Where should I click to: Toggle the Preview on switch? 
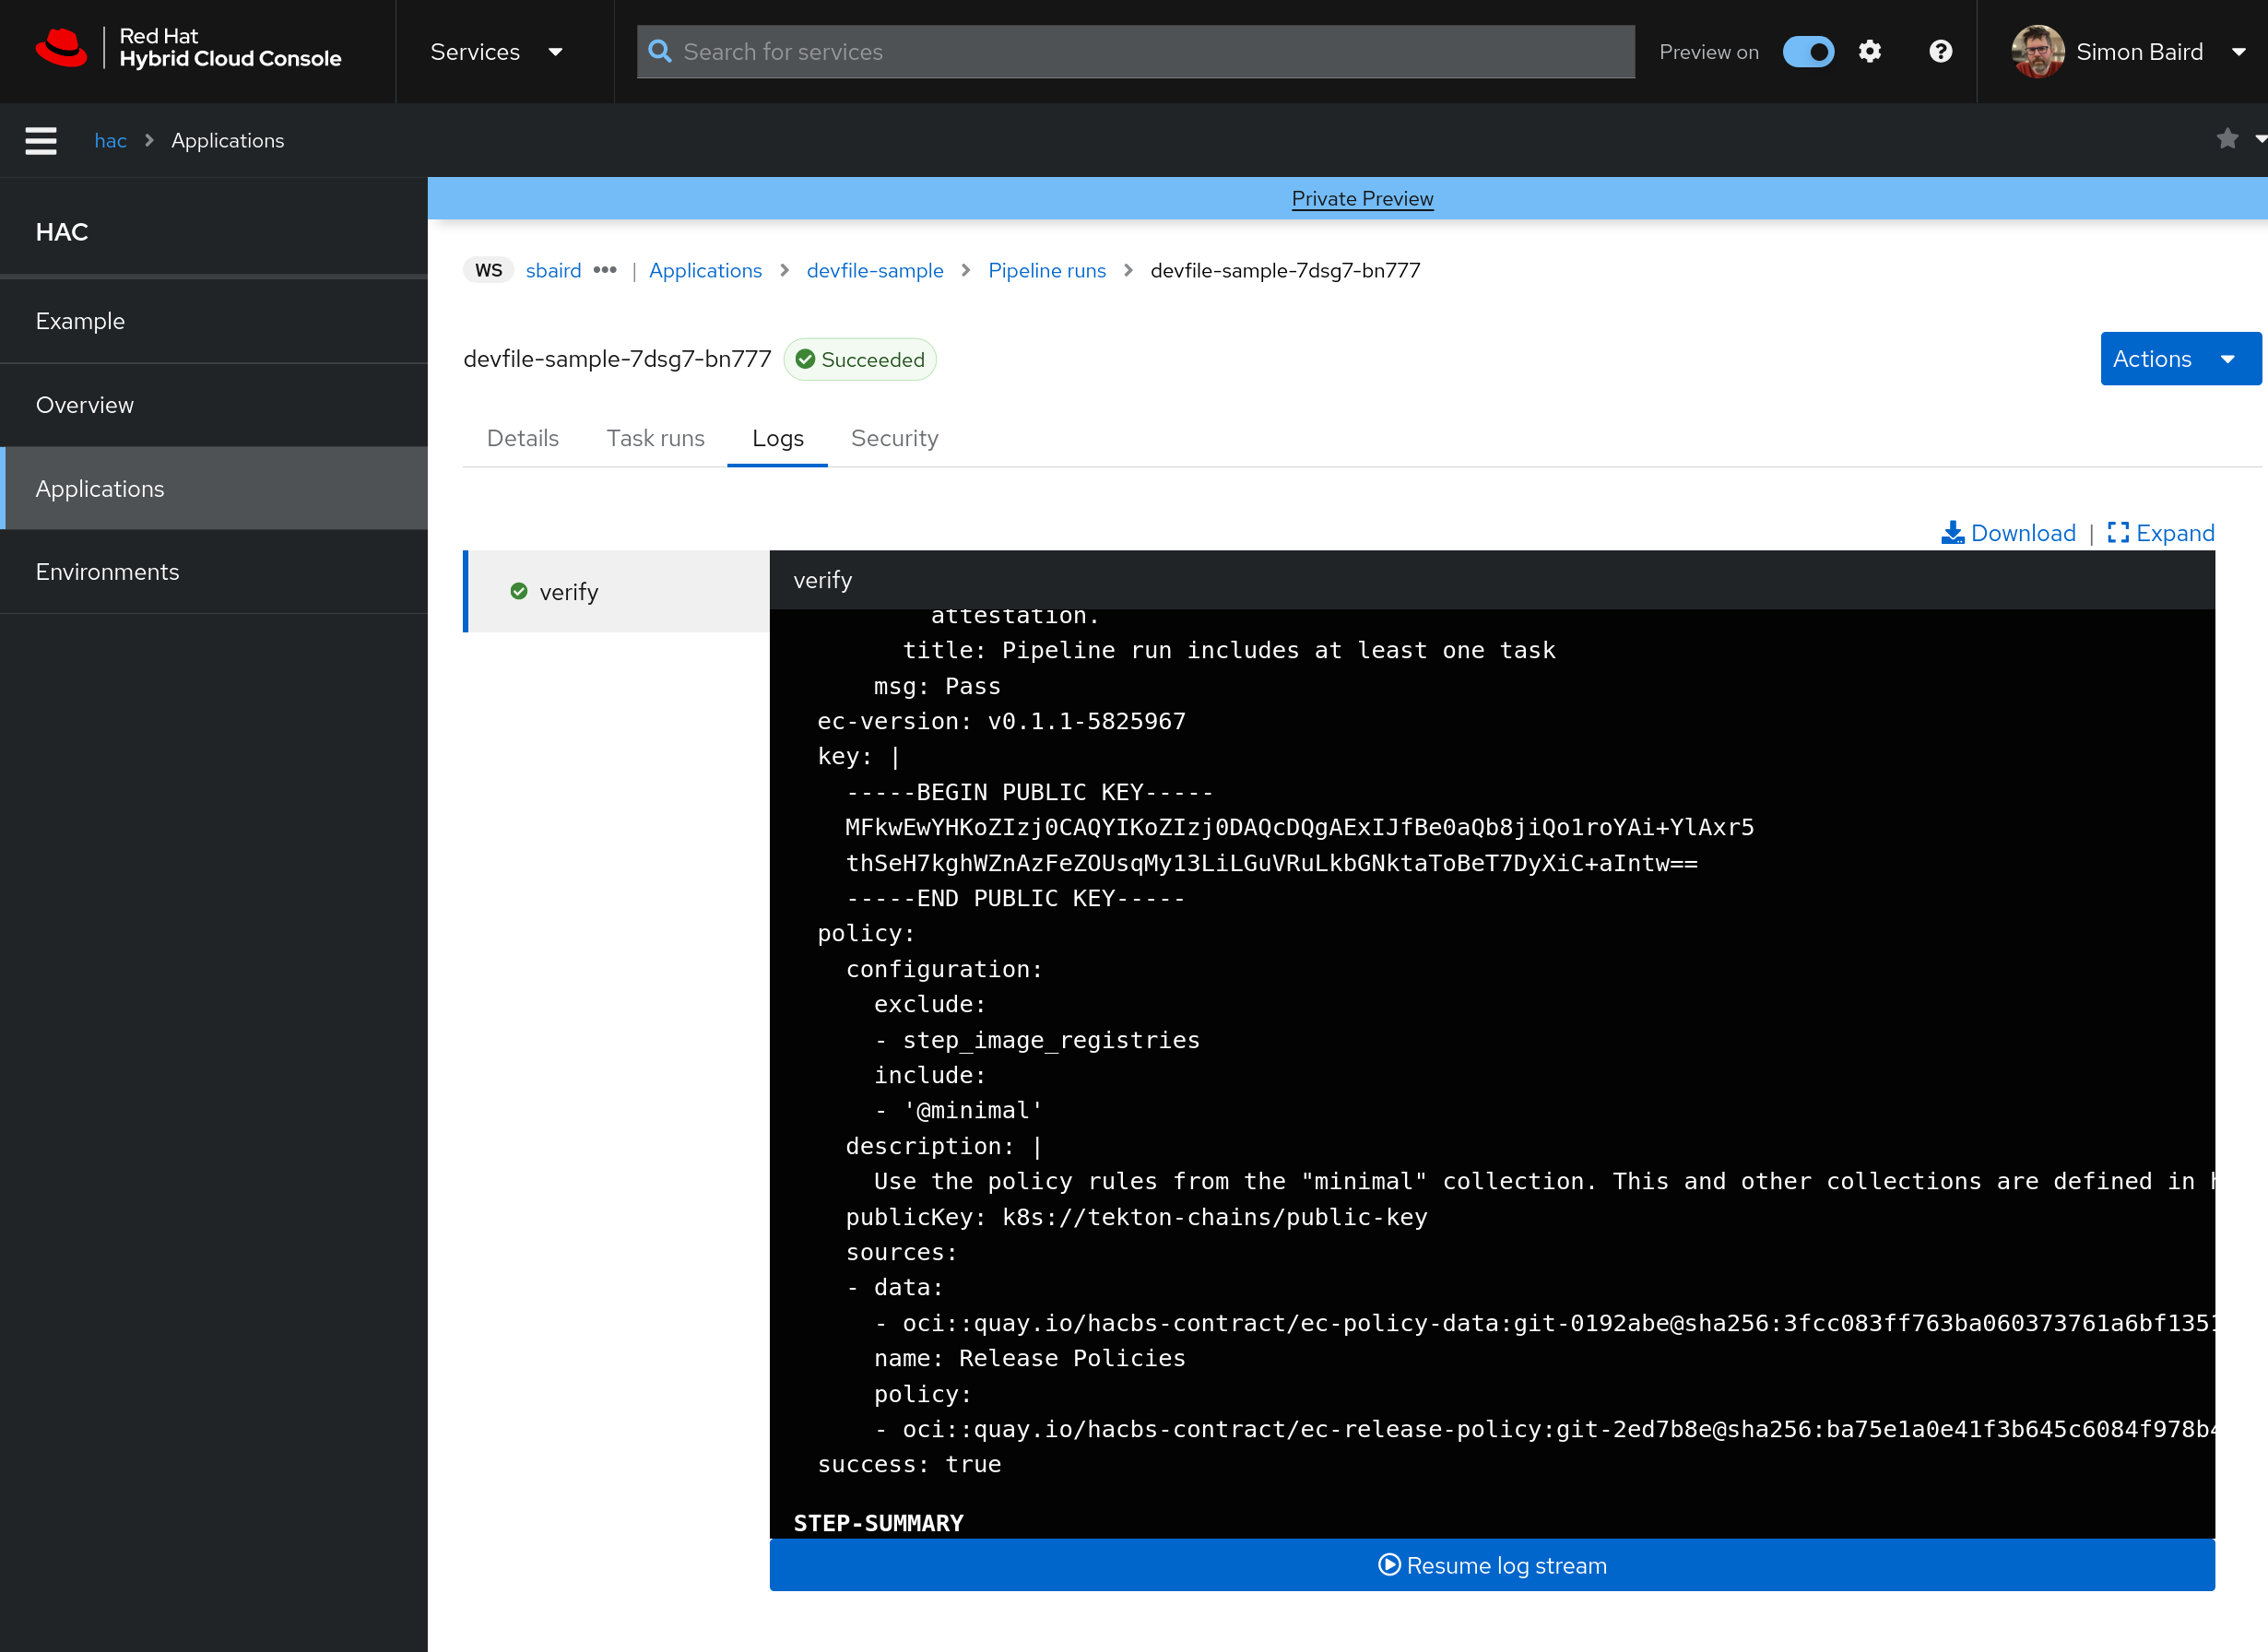pos(1808,52)
